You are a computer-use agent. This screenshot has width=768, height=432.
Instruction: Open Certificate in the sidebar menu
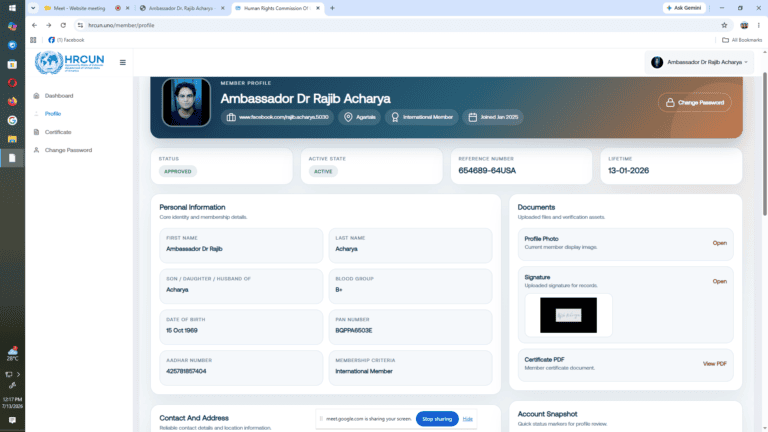coord(58,132)
